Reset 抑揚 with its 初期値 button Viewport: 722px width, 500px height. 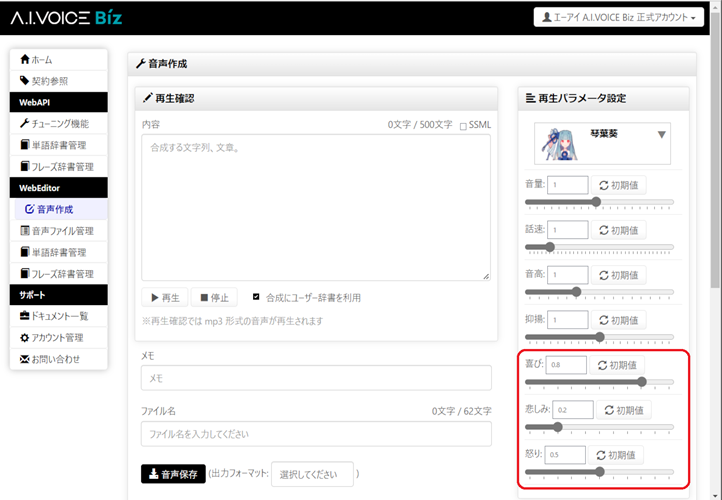pyautogui.click(x=618, y=320)
